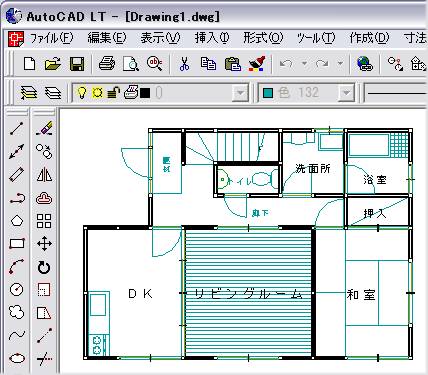Cut with the scissors icon
The height and width of the screenshot is (375, 428).
point(184,64)
